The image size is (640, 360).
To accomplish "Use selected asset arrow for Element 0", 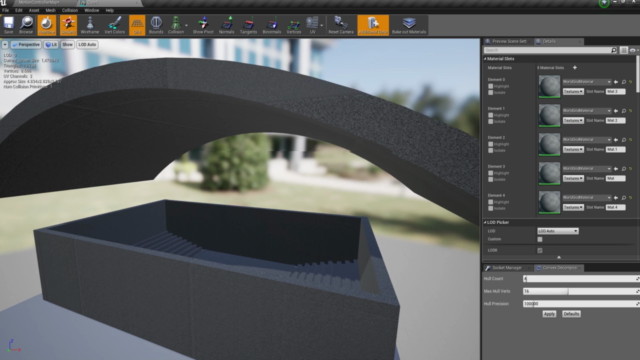I will pyautogui.click(x=616, y=82).
